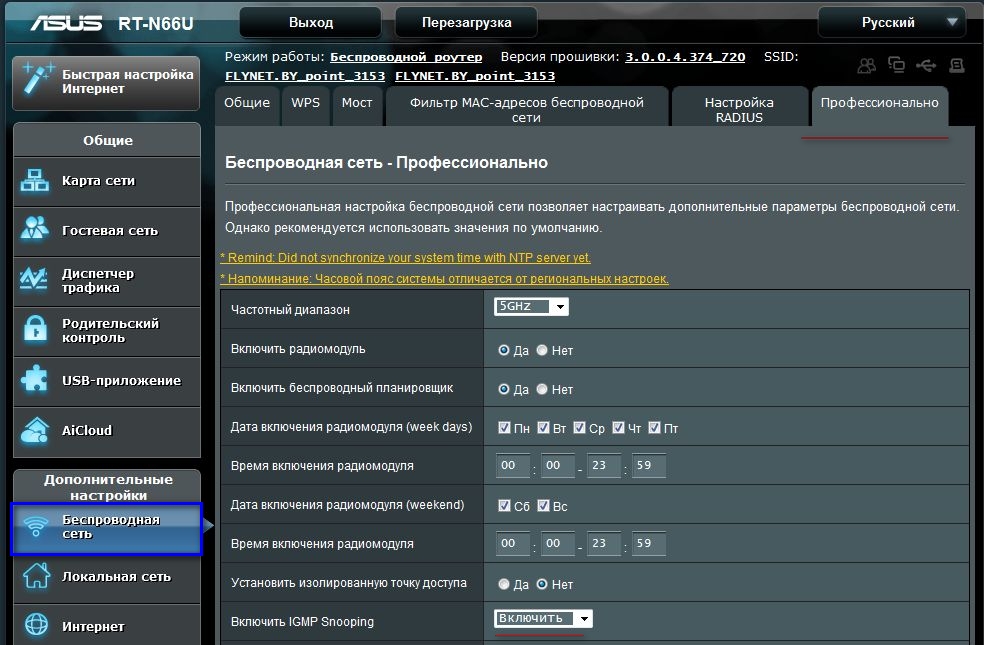Open the Родительский контроль padlock icon

35,329
